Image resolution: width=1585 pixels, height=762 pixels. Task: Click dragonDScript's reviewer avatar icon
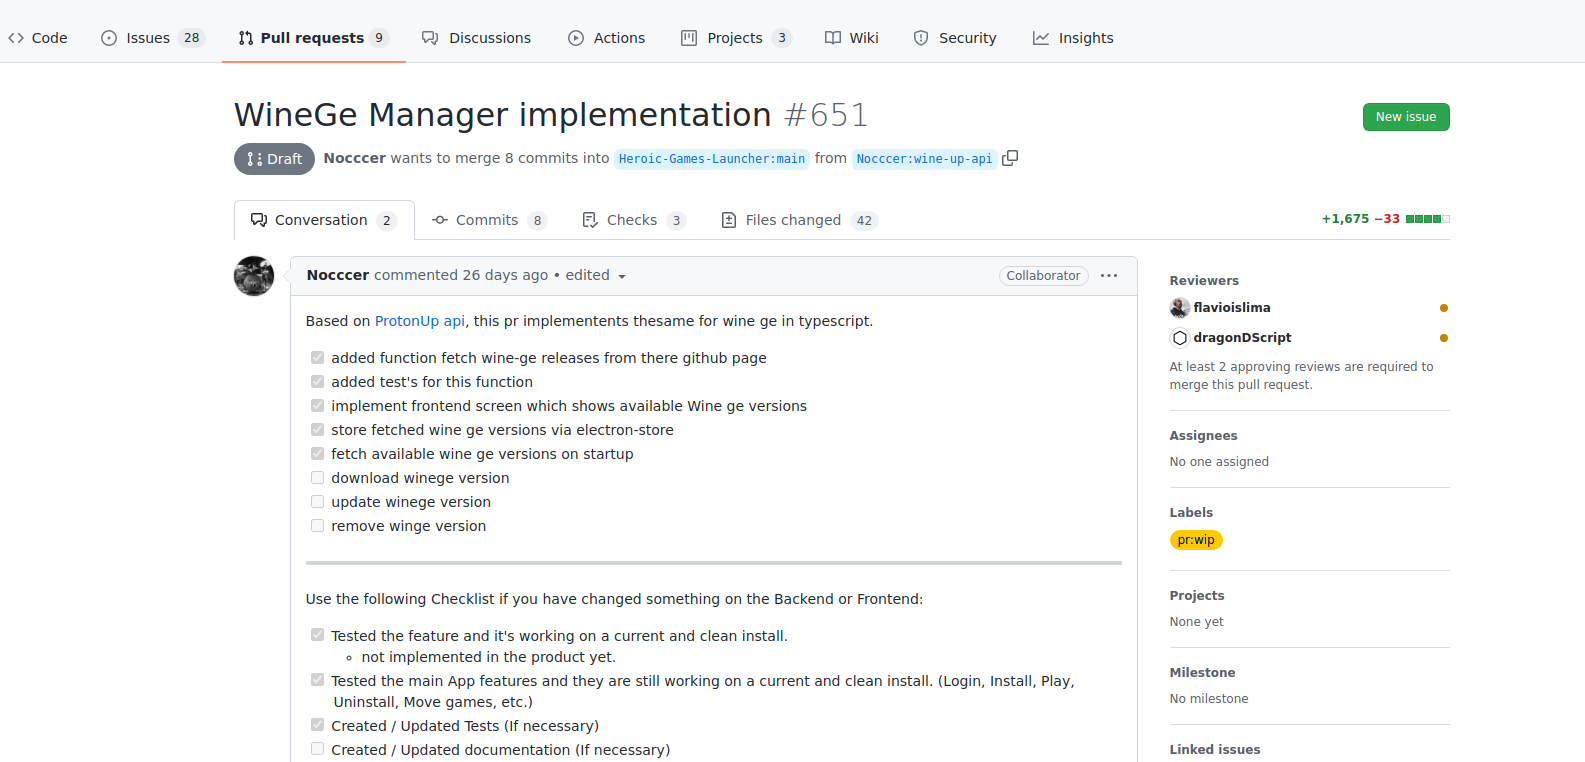[x=1180, y=338]
